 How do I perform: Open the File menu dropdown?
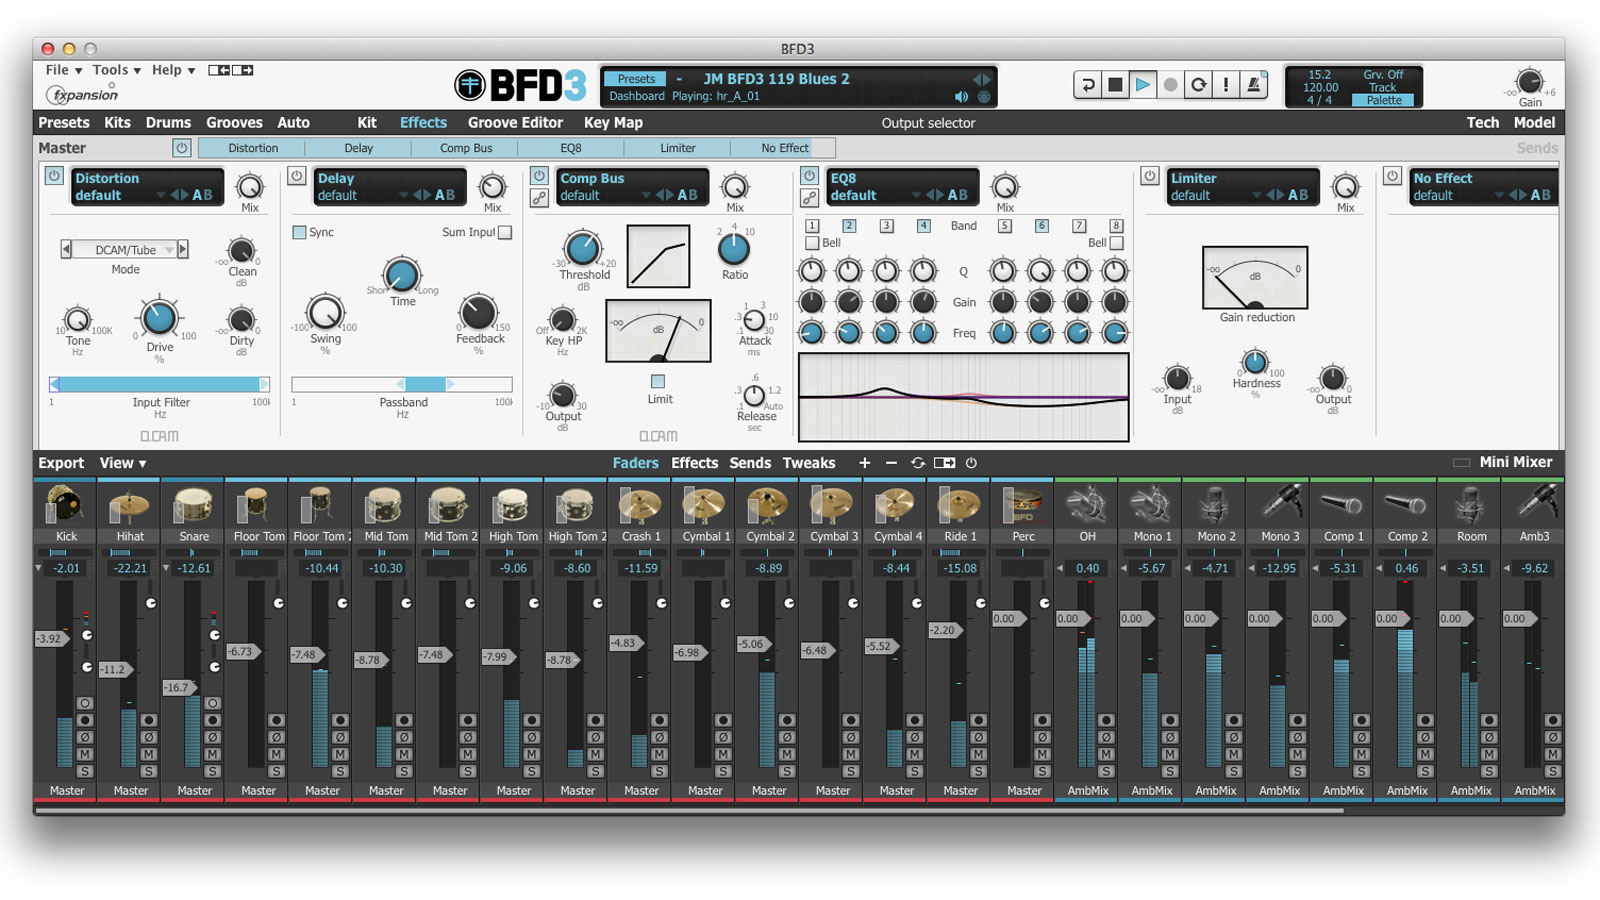click(64, 70)
